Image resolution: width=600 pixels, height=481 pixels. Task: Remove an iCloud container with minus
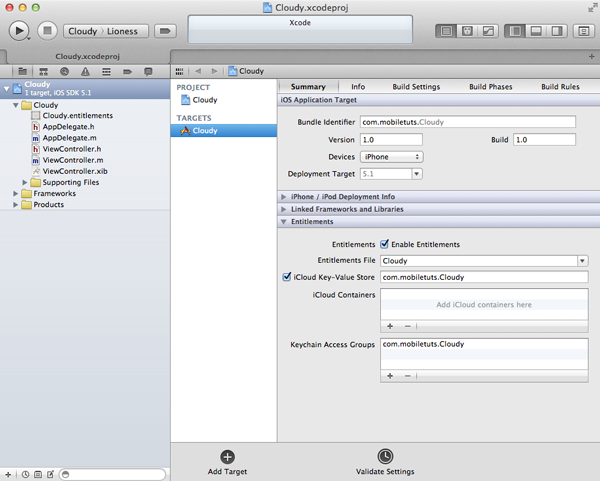pyautogui.click(x=408, y=326)
